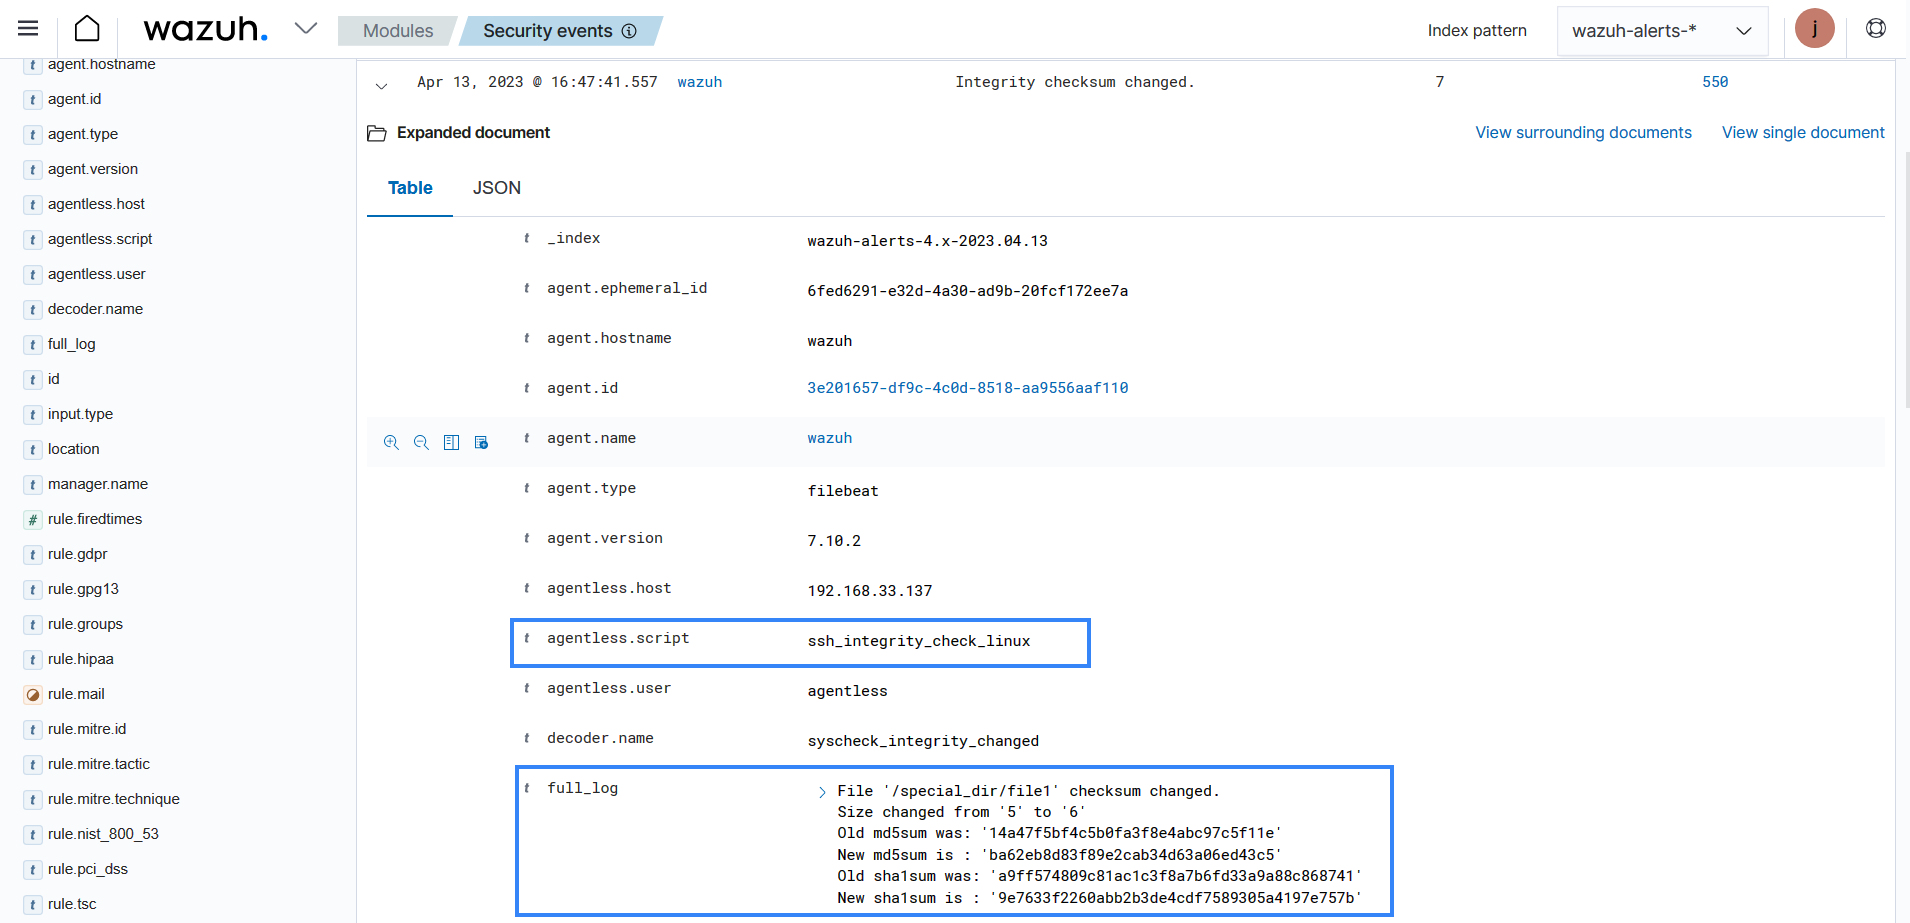Image resolution: width=1910 pixels, height=923 pixels.
Task: Click View single document
Action: 1802,133
